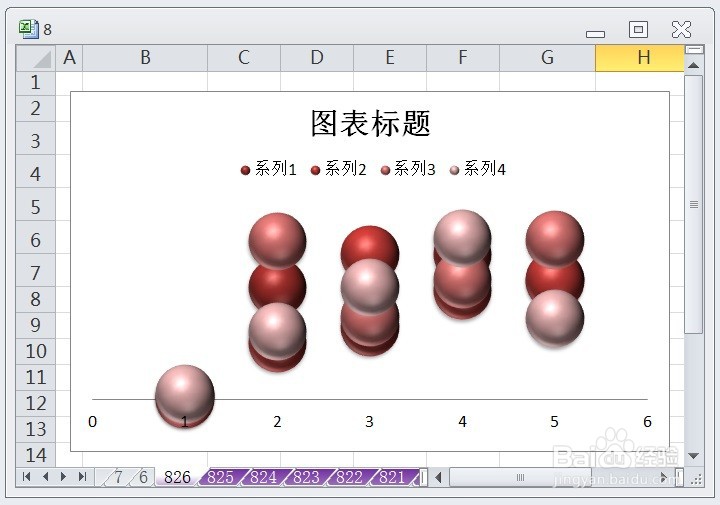Select column H header

coord(639,58)
